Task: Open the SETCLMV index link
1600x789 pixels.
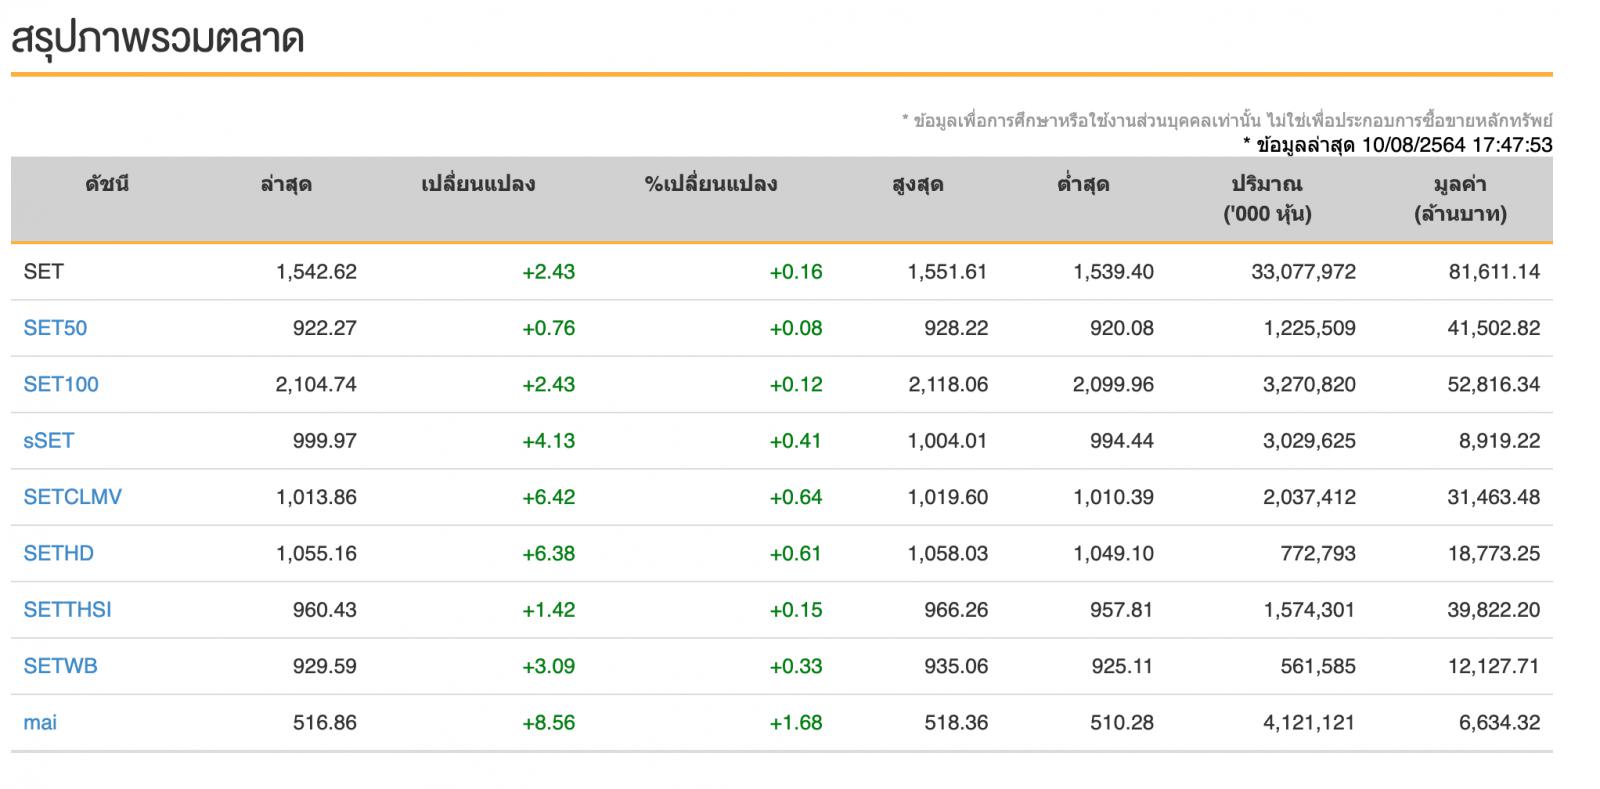Action: (x=72, y=497)
